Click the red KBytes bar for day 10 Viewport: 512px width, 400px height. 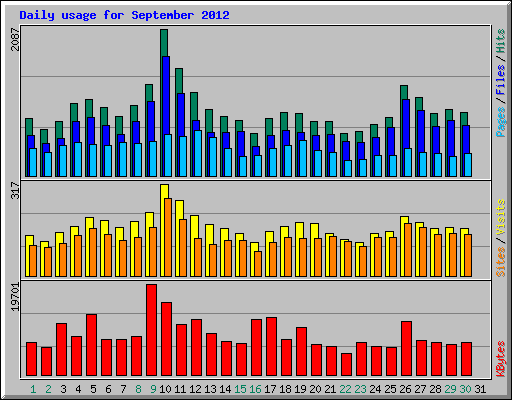167,339
